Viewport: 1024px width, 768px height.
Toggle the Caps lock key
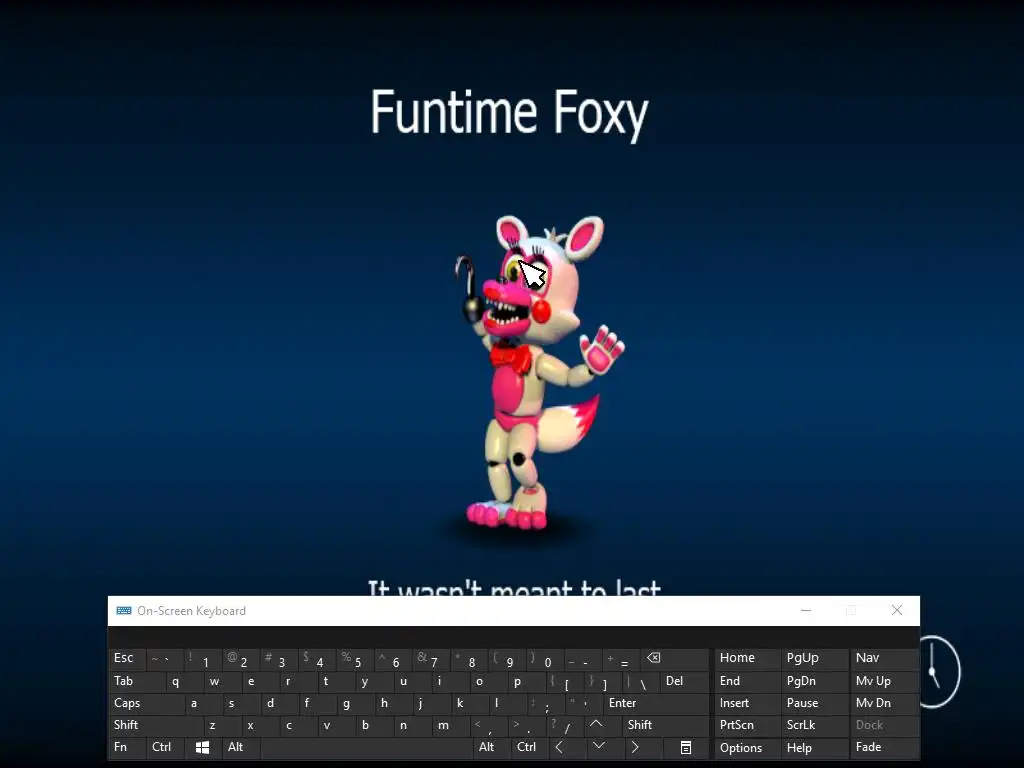(145, 703)
